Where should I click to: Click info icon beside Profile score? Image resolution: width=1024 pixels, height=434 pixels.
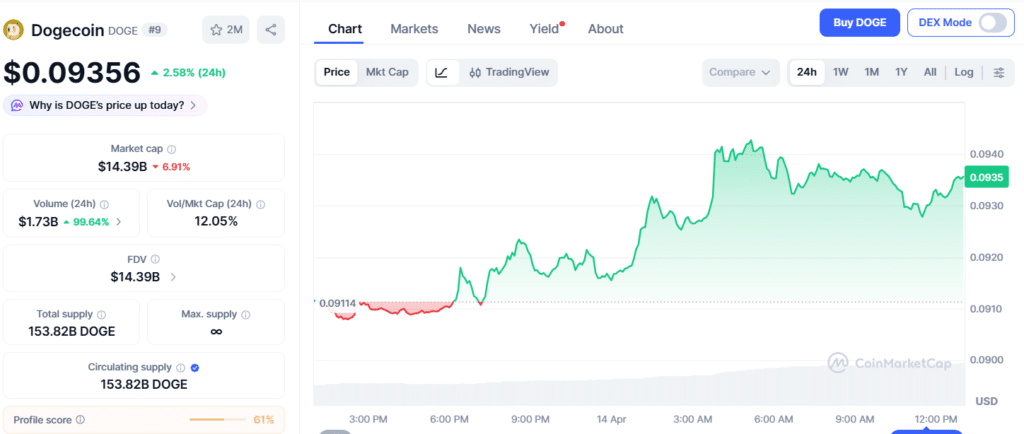tap(80, 420)
